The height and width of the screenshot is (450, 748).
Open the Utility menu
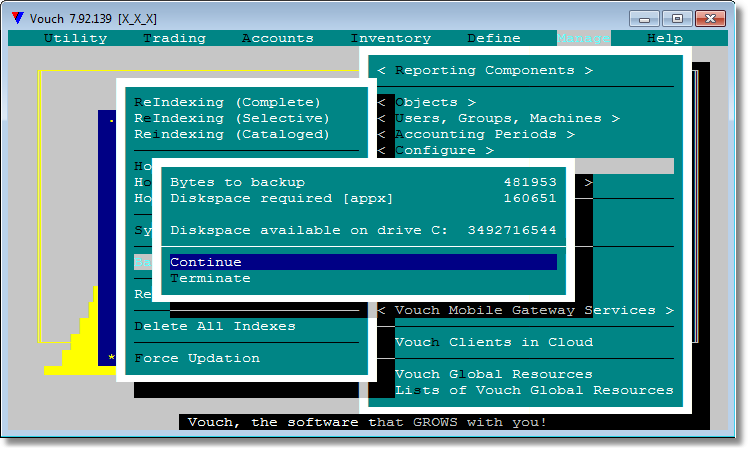coord(75,38)
